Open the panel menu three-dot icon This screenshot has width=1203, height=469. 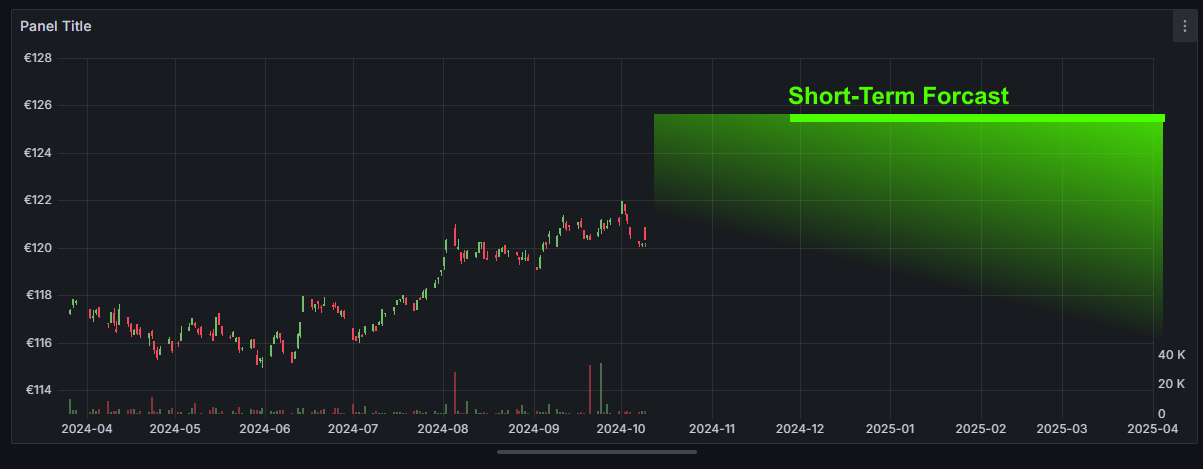1183,27
